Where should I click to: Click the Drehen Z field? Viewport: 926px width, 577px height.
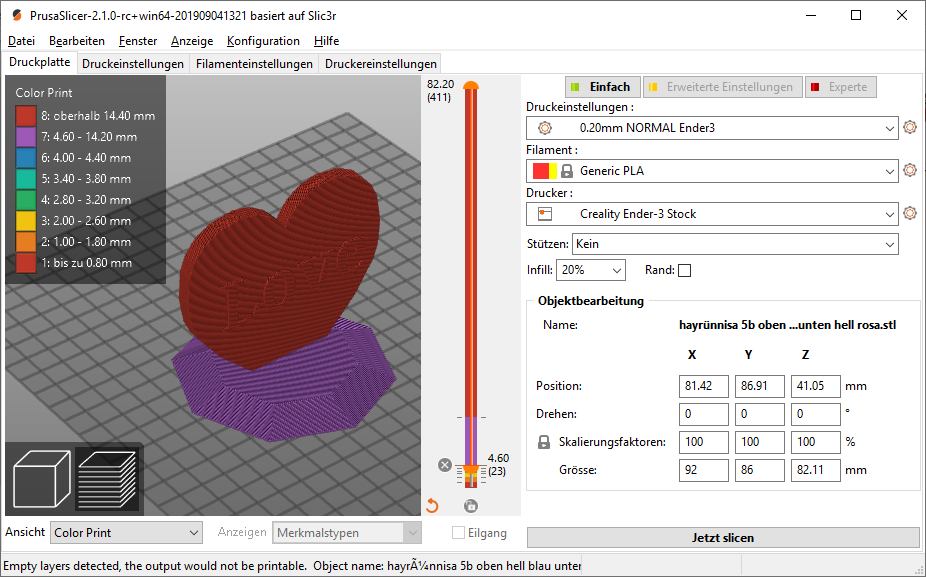816,414
